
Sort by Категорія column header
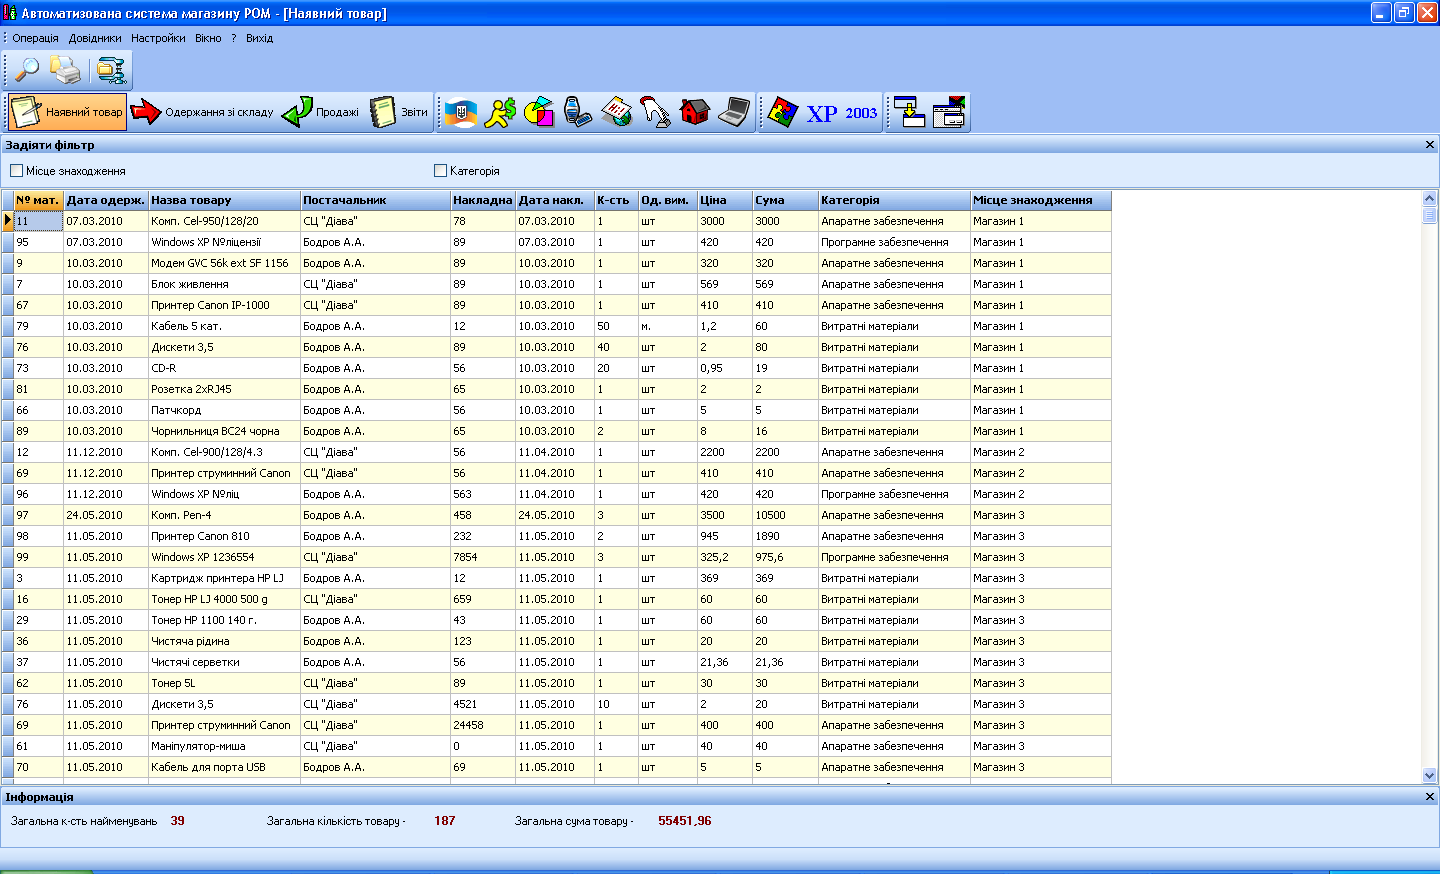tap(894, 200)
